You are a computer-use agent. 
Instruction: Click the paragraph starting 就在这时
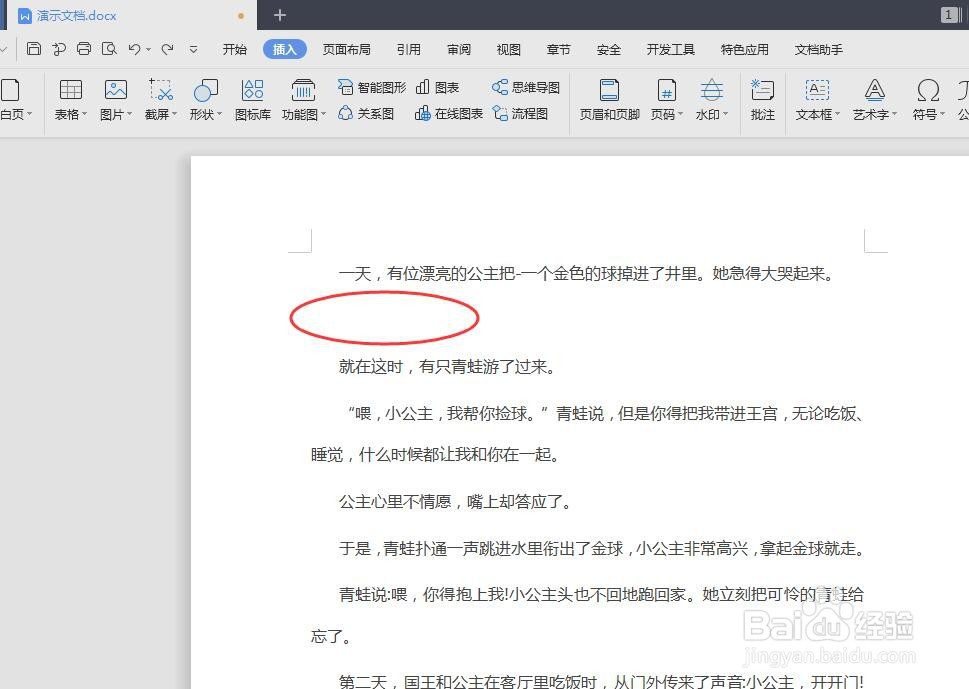point(447,366)
